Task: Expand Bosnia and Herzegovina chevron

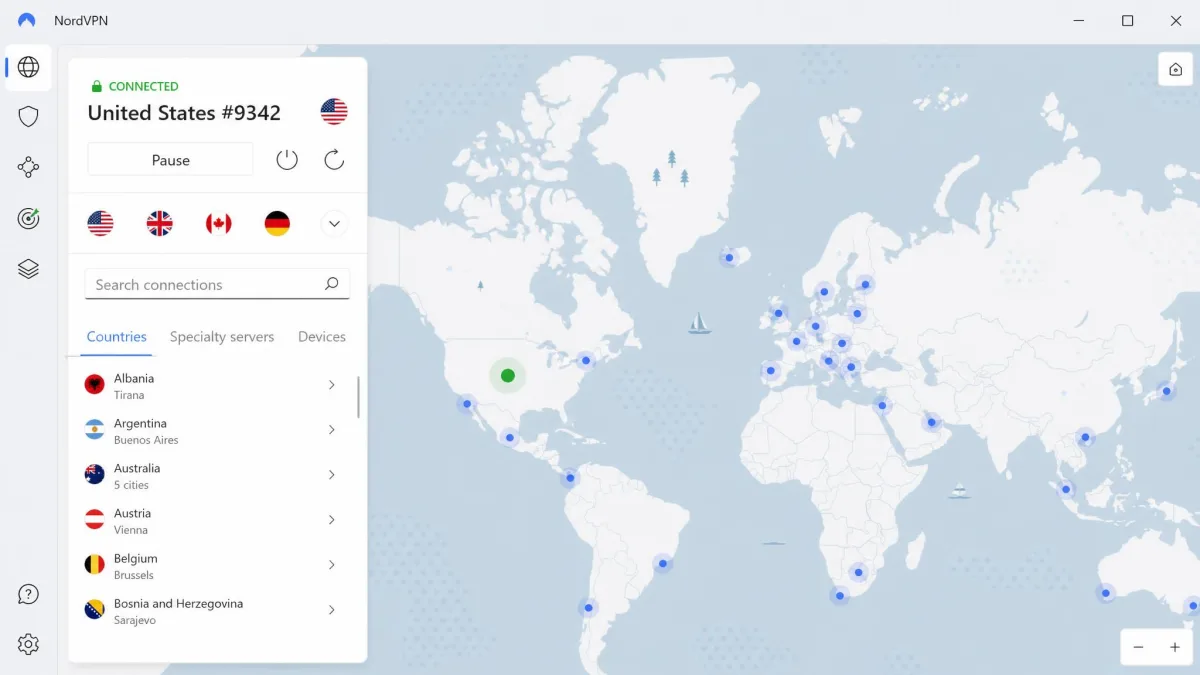Action: pos(331,610)
